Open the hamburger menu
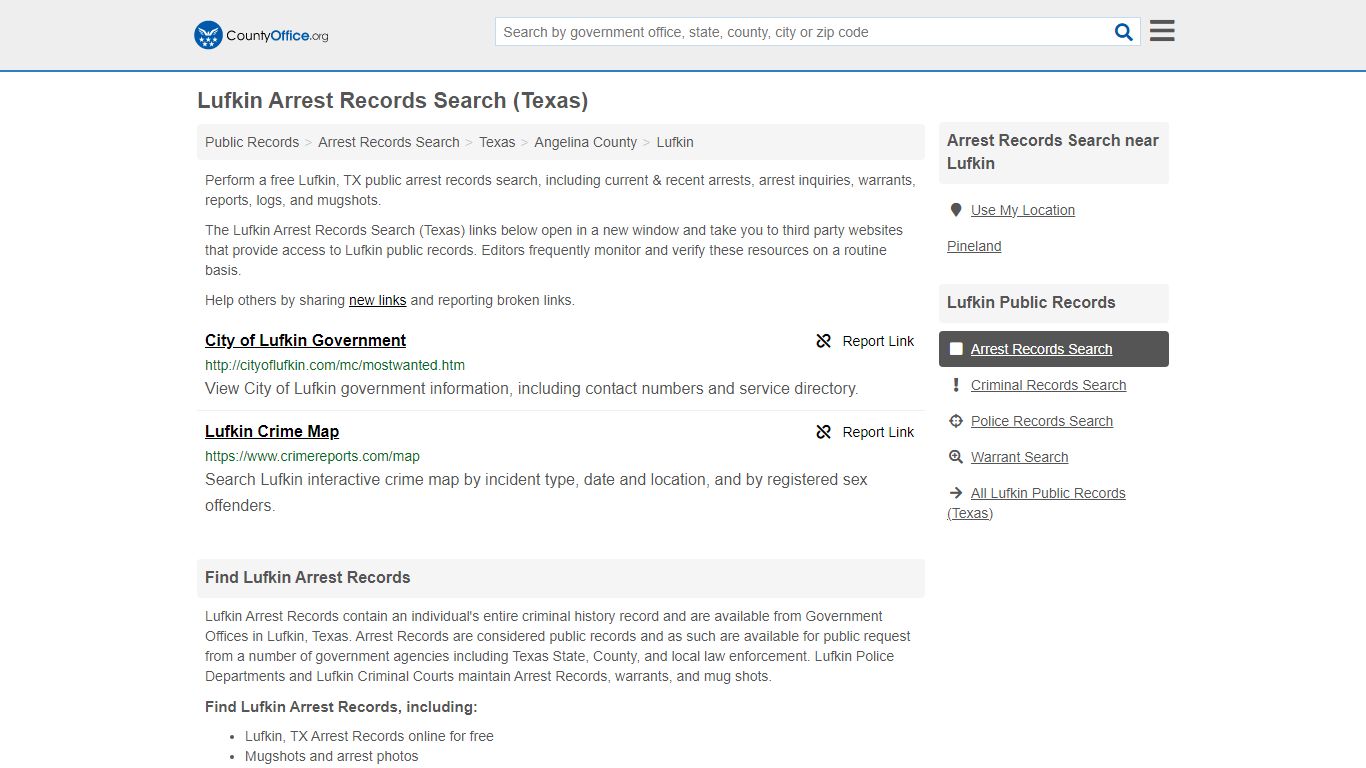This screenshot has width=1366, height=768. coord(1162,31)
